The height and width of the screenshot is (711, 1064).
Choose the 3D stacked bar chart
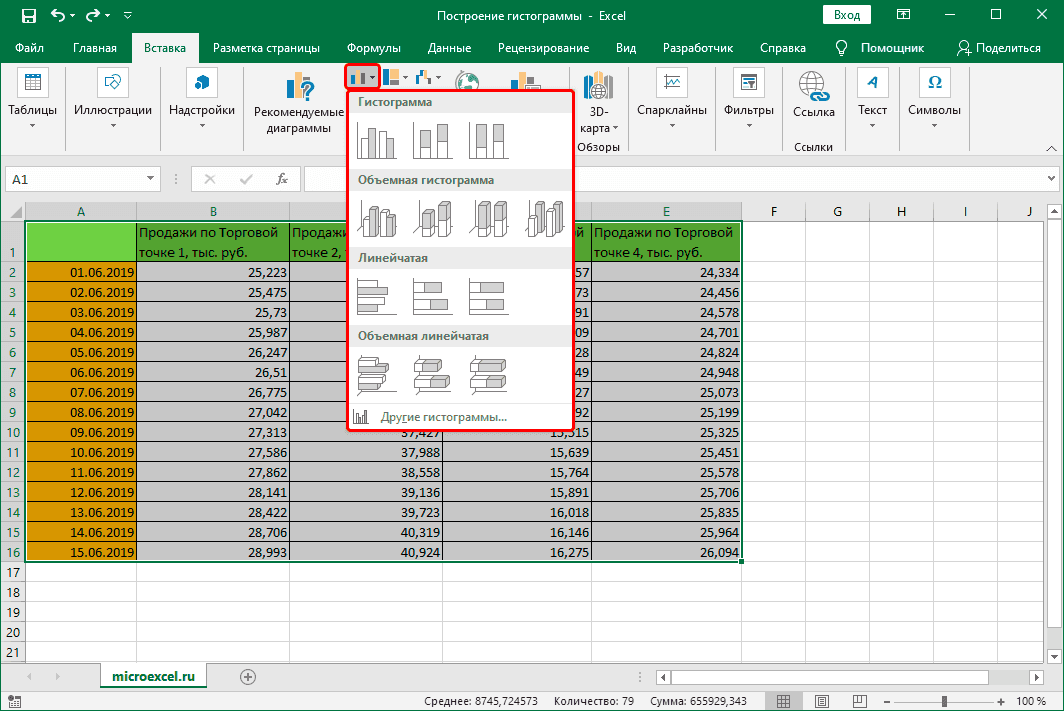433,375
